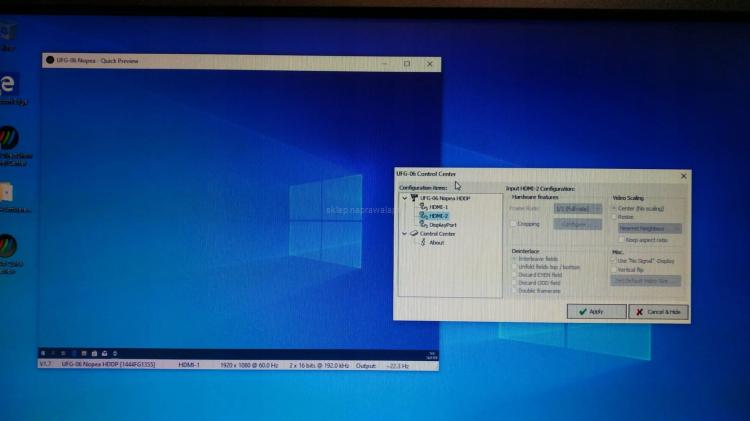Collapse the UFG-06 Nopea HDDP node
Viewport: 750px width, 421px height.
[405, 198]
